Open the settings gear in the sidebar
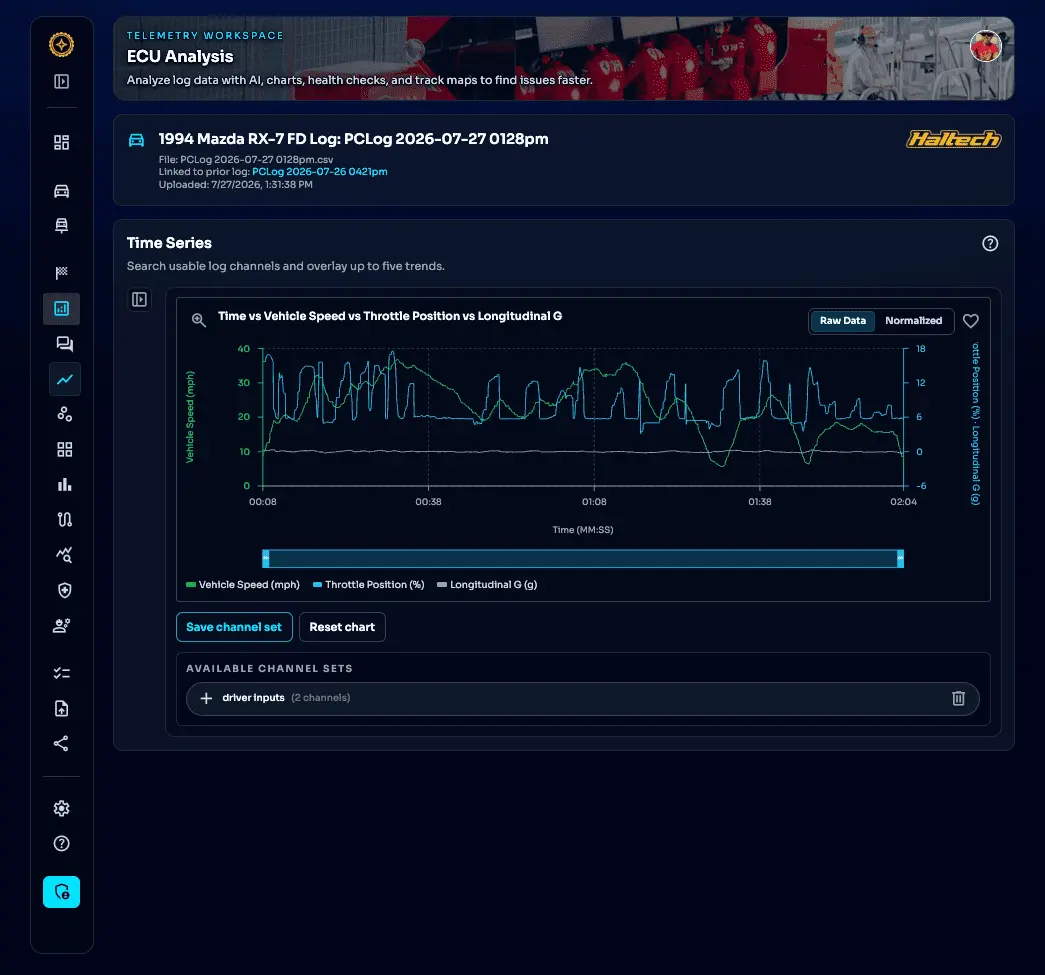 (61, 808)
